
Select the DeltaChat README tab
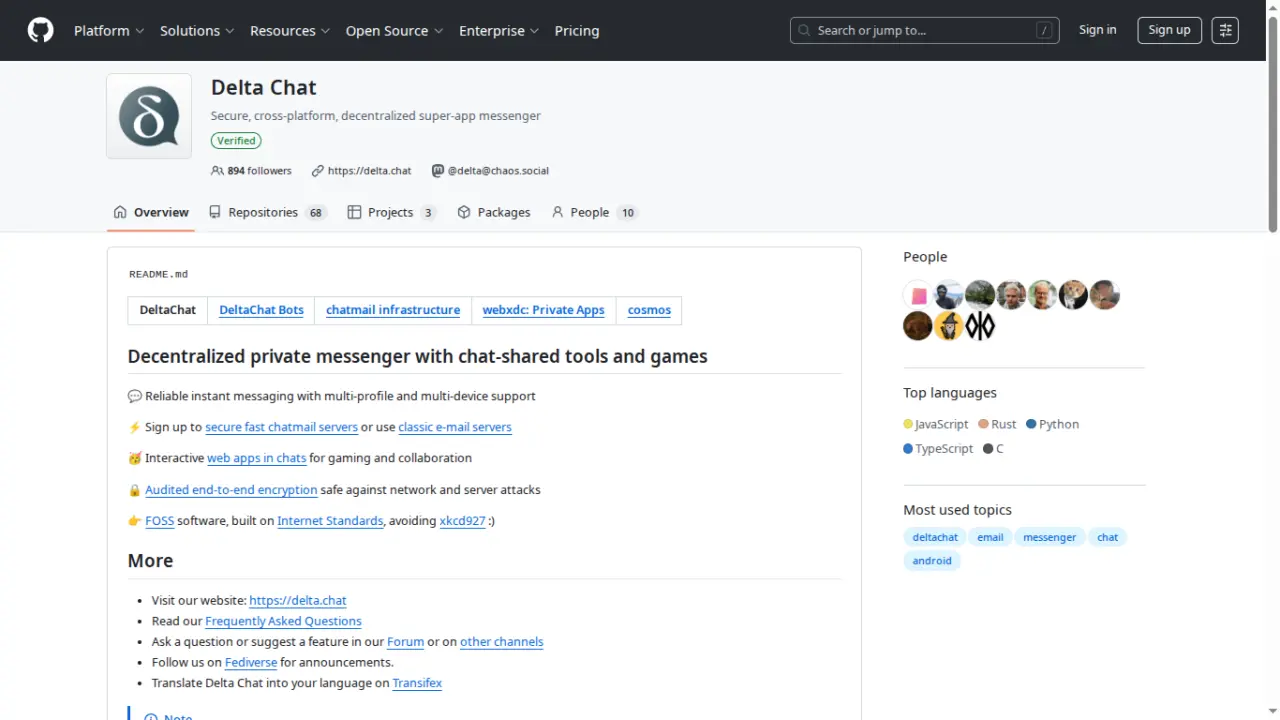[168, 310]
